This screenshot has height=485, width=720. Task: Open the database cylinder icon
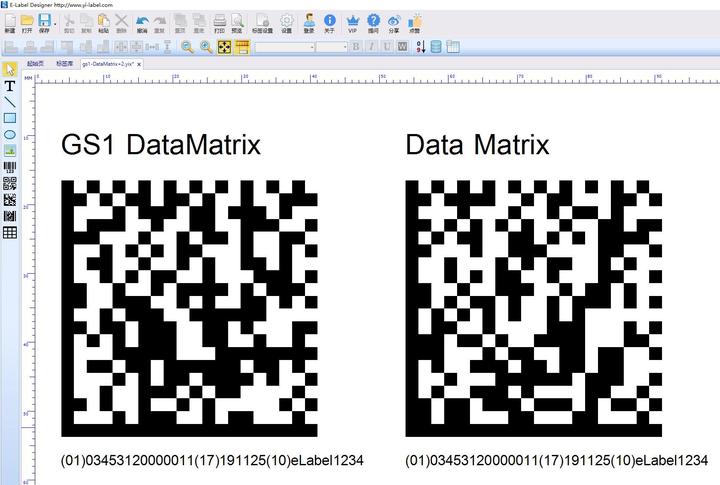tap(436, 47)
